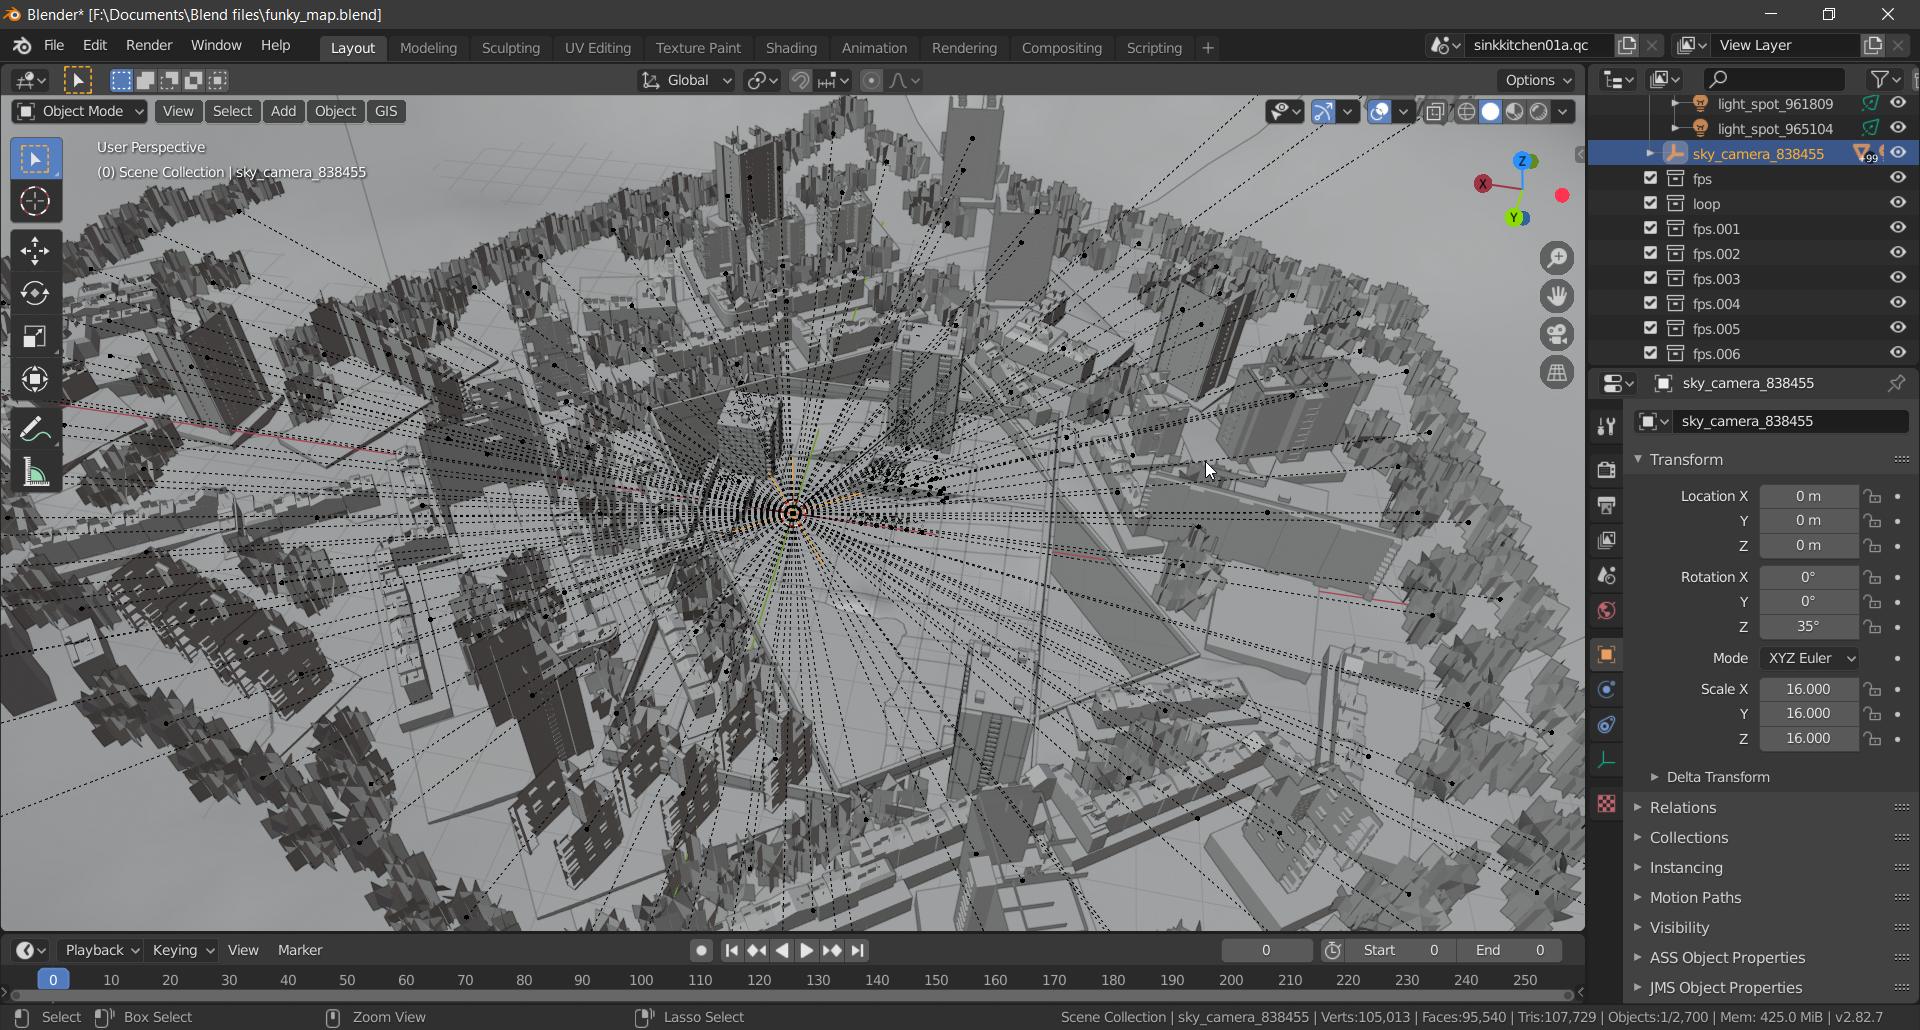1920x1030 pixels.
Task: Open the Object Data properties tab
Action: pos(1606,760)
